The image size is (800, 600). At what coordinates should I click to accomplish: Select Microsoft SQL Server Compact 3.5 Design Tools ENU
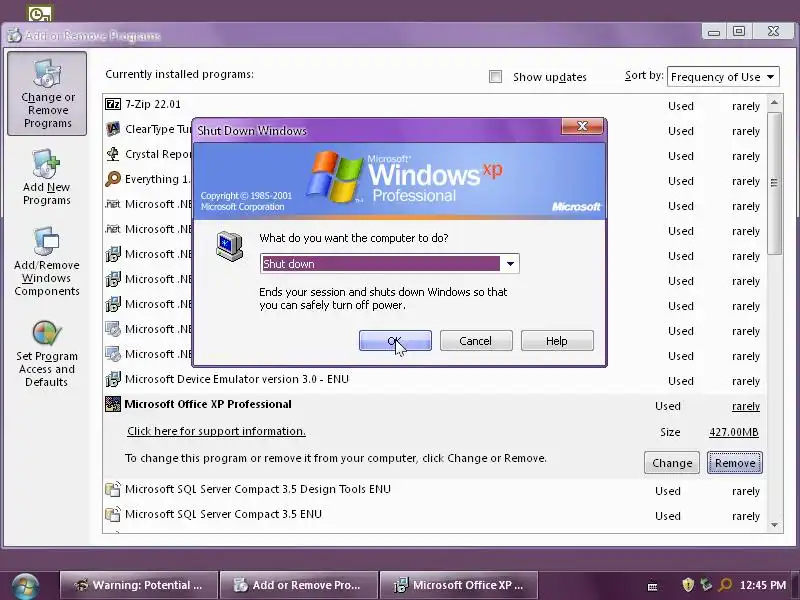(x=435, y=490)
